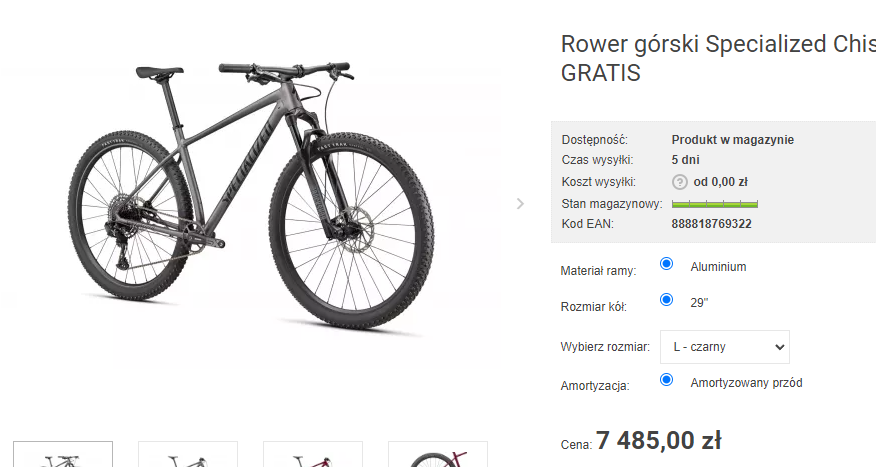Open the Wybierz rozmiar size dropdown

click(x=725, y=347)
